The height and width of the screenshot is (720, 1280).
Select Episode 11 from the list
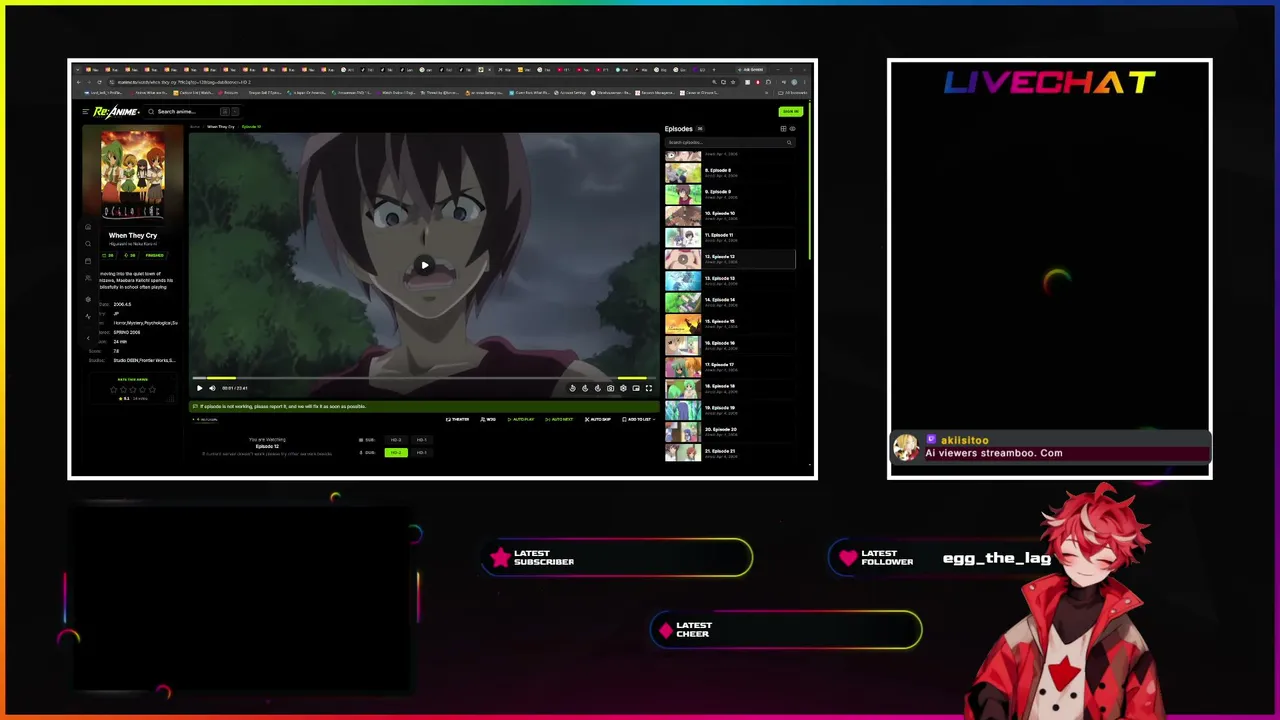pyautogui.click(x=730, y=237)
